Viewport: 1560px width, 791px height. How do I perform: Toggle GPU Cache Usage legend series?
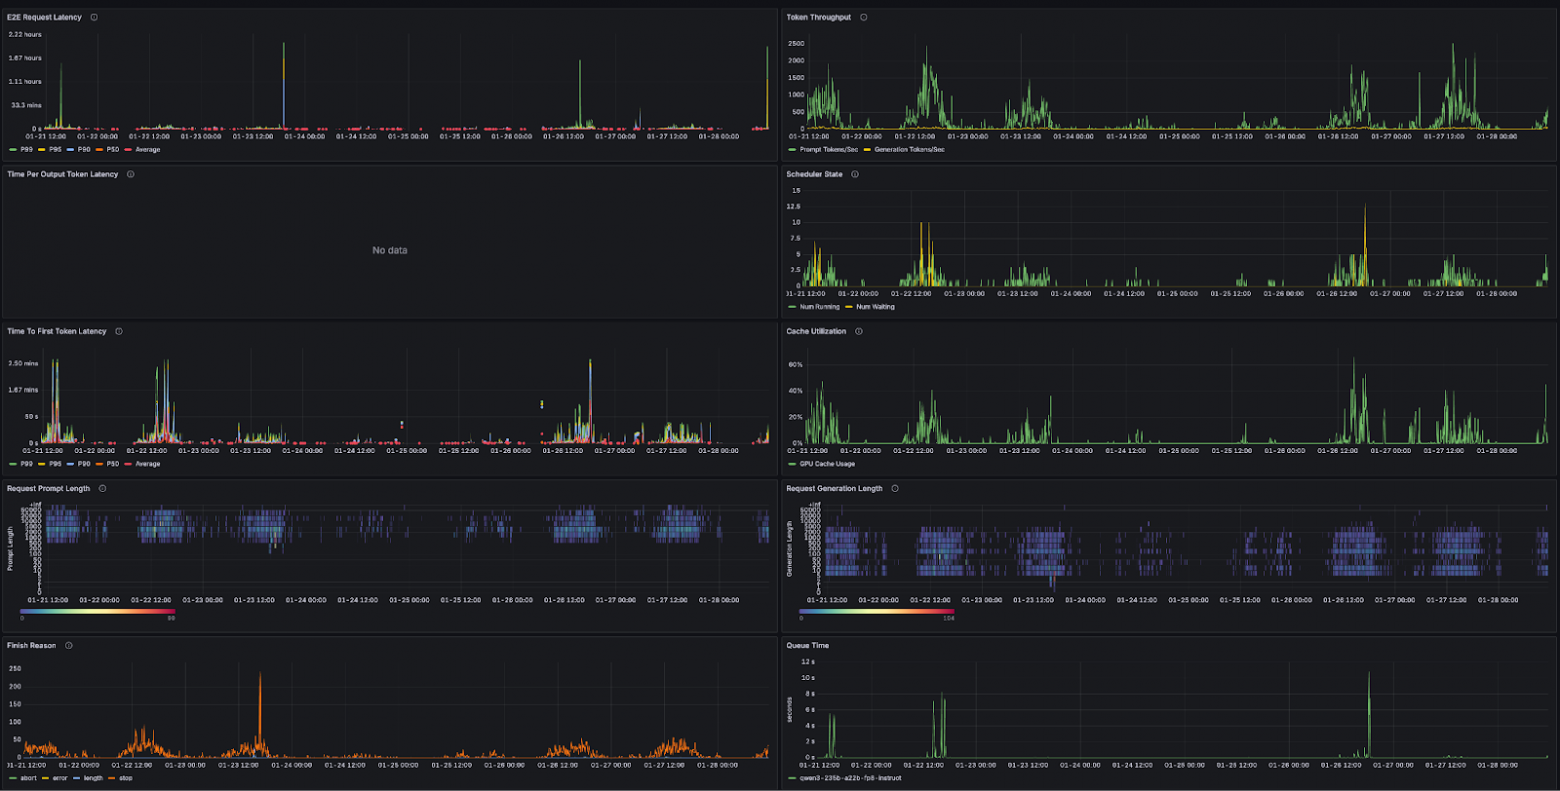pos(821,464)
